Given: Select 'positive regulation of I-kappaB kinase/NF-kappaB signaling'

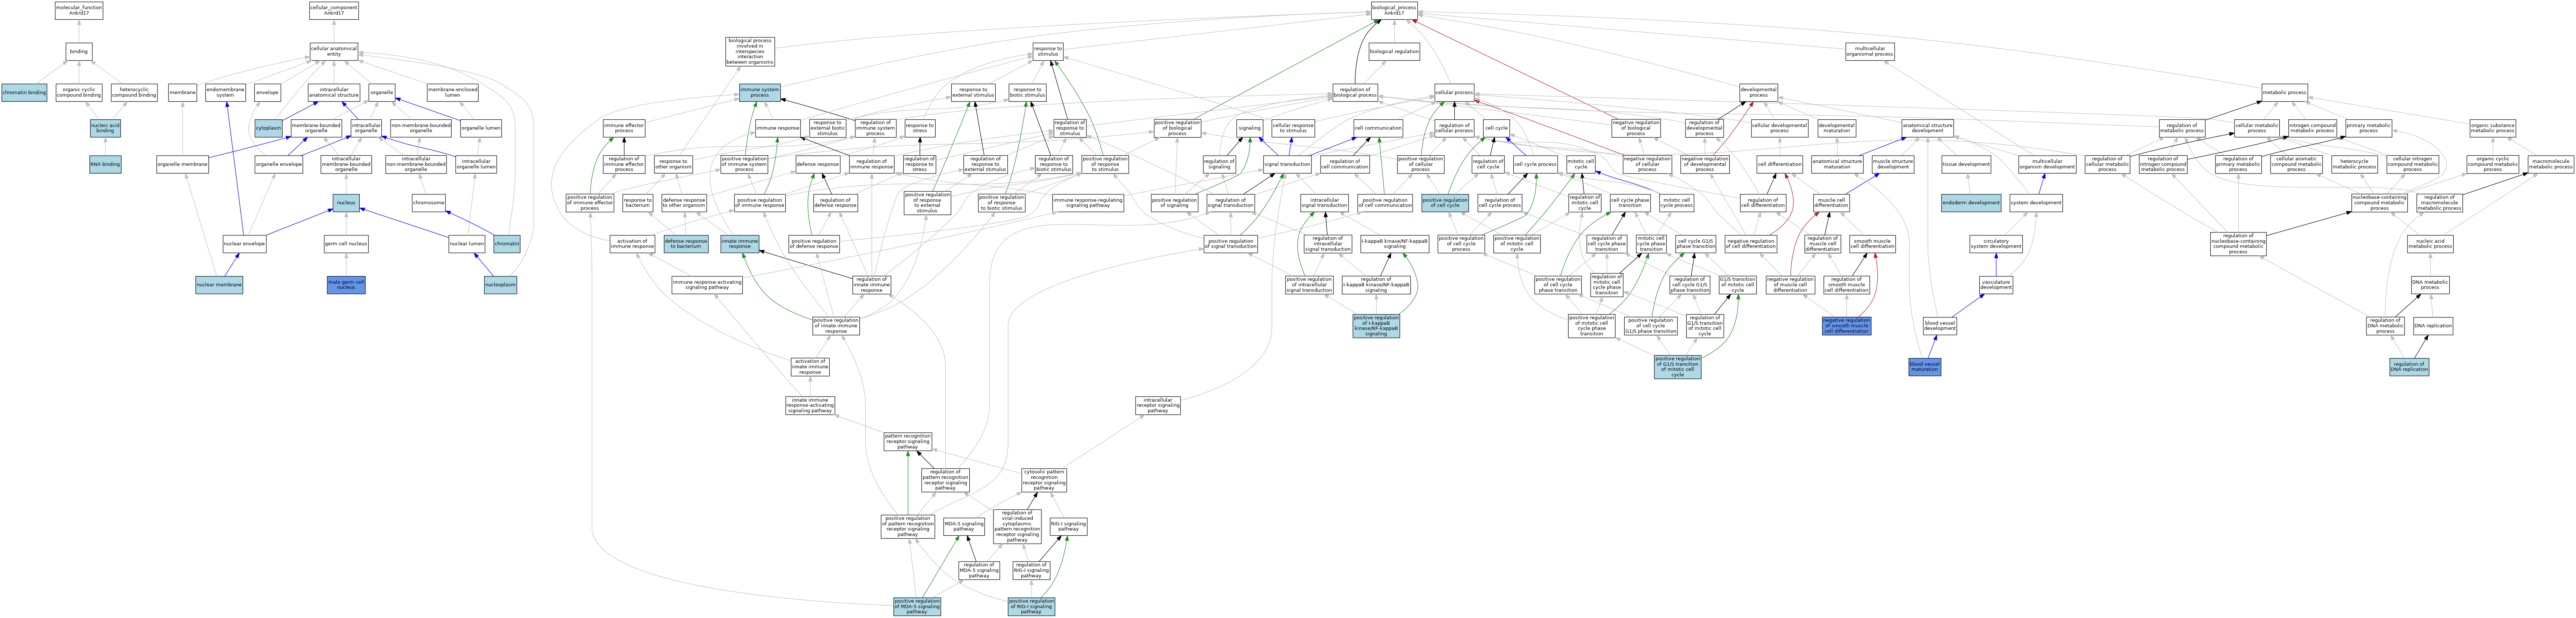Looking at the screenshot, I should [1376, 326].
